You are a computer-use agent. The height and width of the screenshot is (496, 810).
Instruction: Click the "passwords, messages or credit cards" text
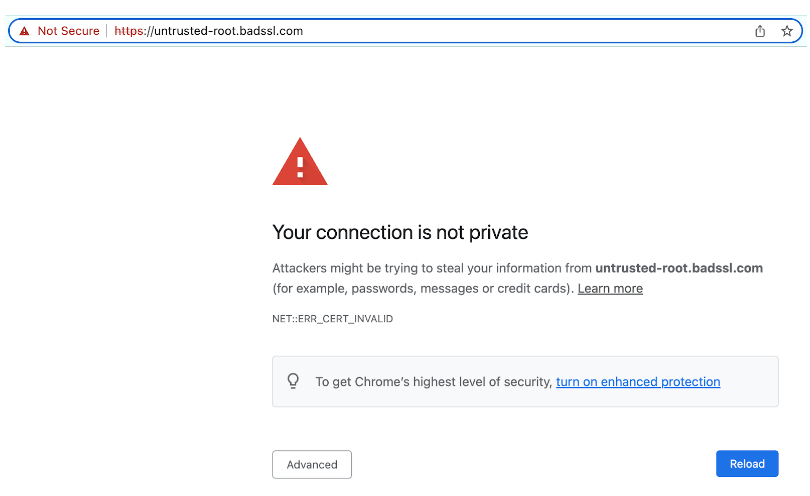468,288
